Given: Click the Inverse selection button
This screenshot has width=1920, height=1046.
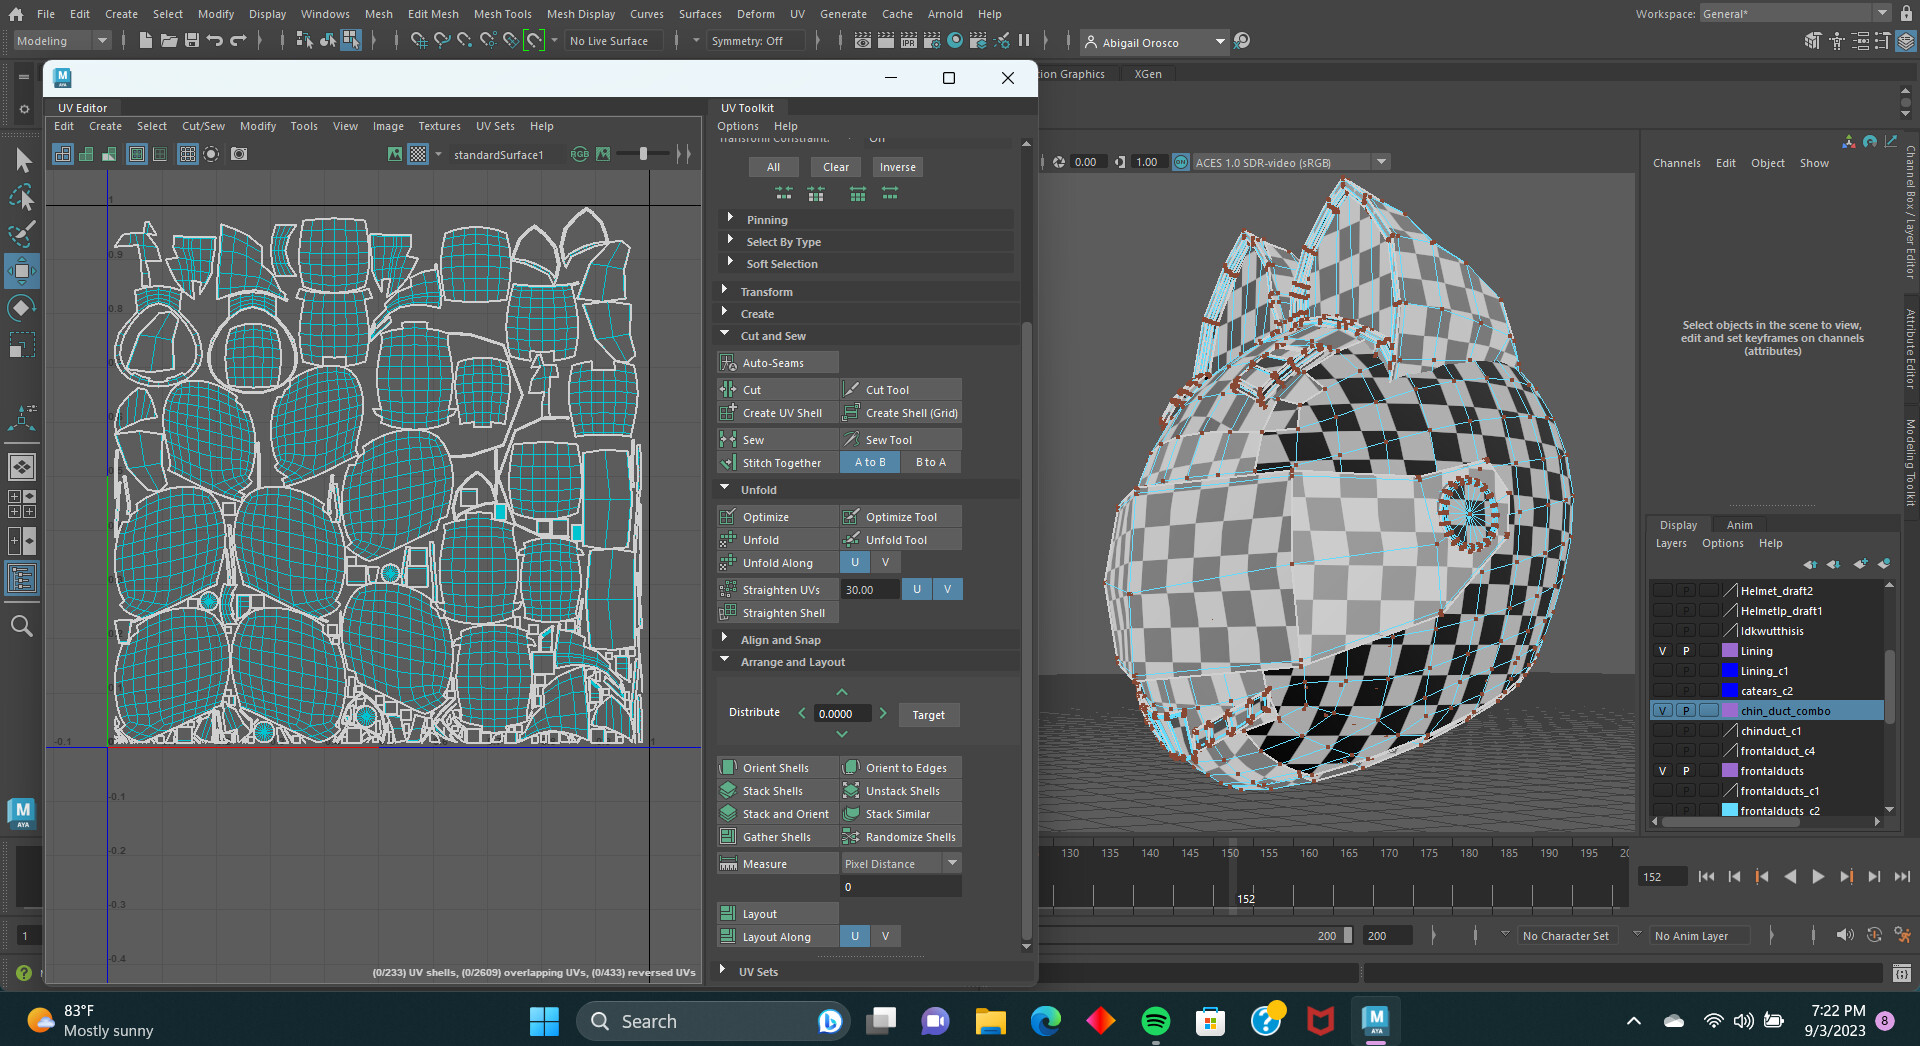Looking at the screenshot, I should click(x=897, y=167).
